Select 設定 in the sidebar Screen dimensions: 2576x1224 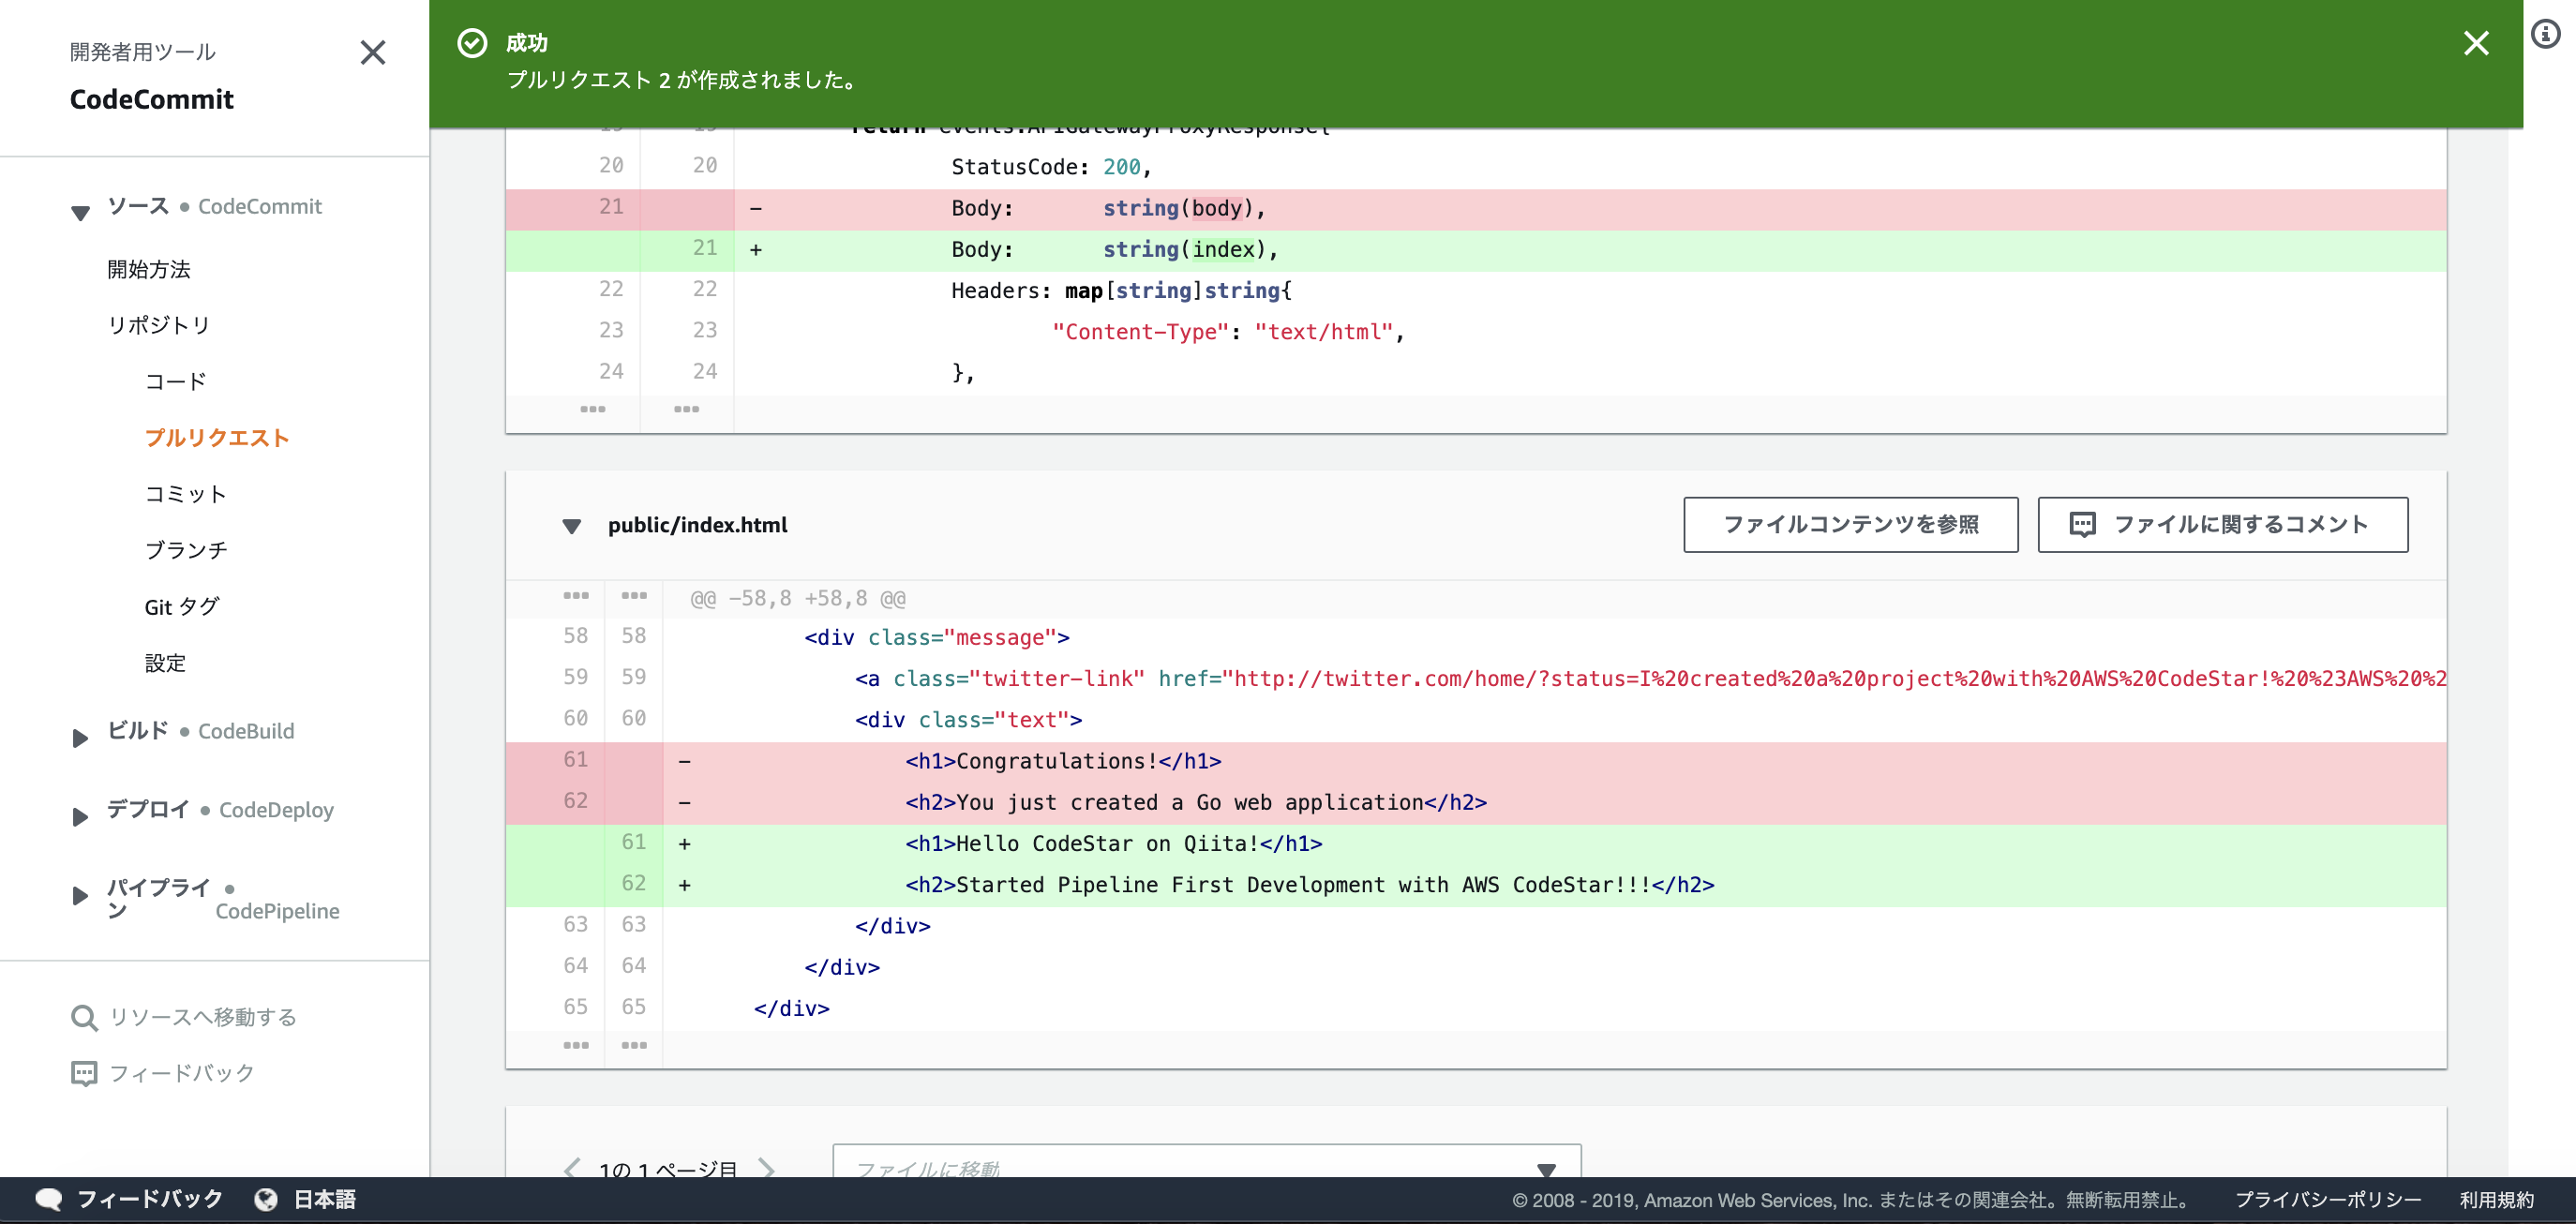165,663
